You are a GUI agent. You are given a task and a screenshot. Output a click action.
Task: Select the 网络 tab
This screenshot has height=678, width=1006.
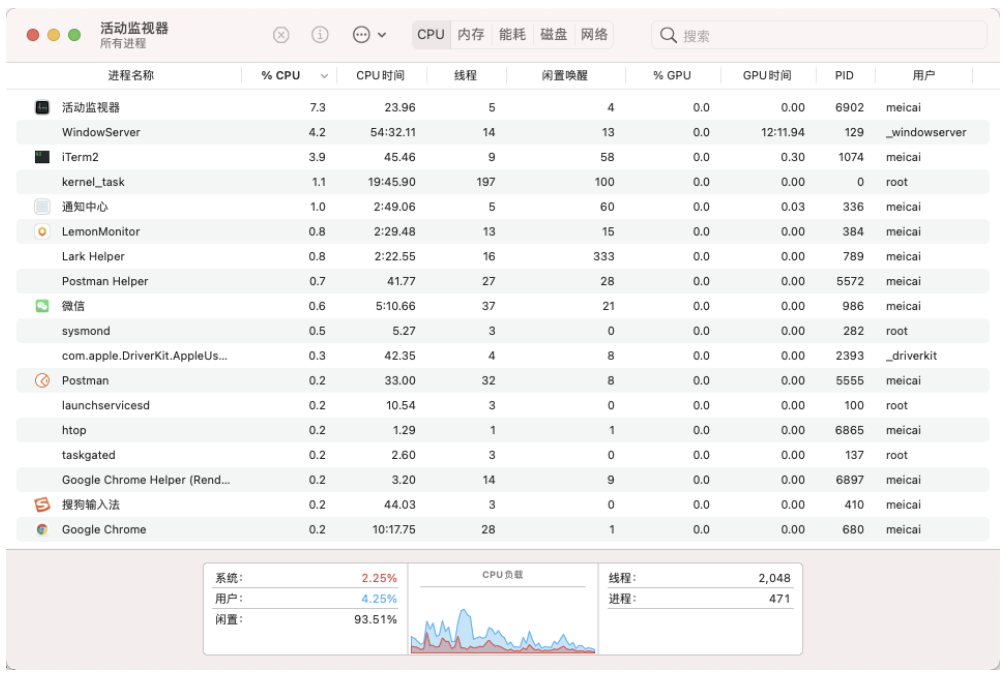[x=594, y=35]
